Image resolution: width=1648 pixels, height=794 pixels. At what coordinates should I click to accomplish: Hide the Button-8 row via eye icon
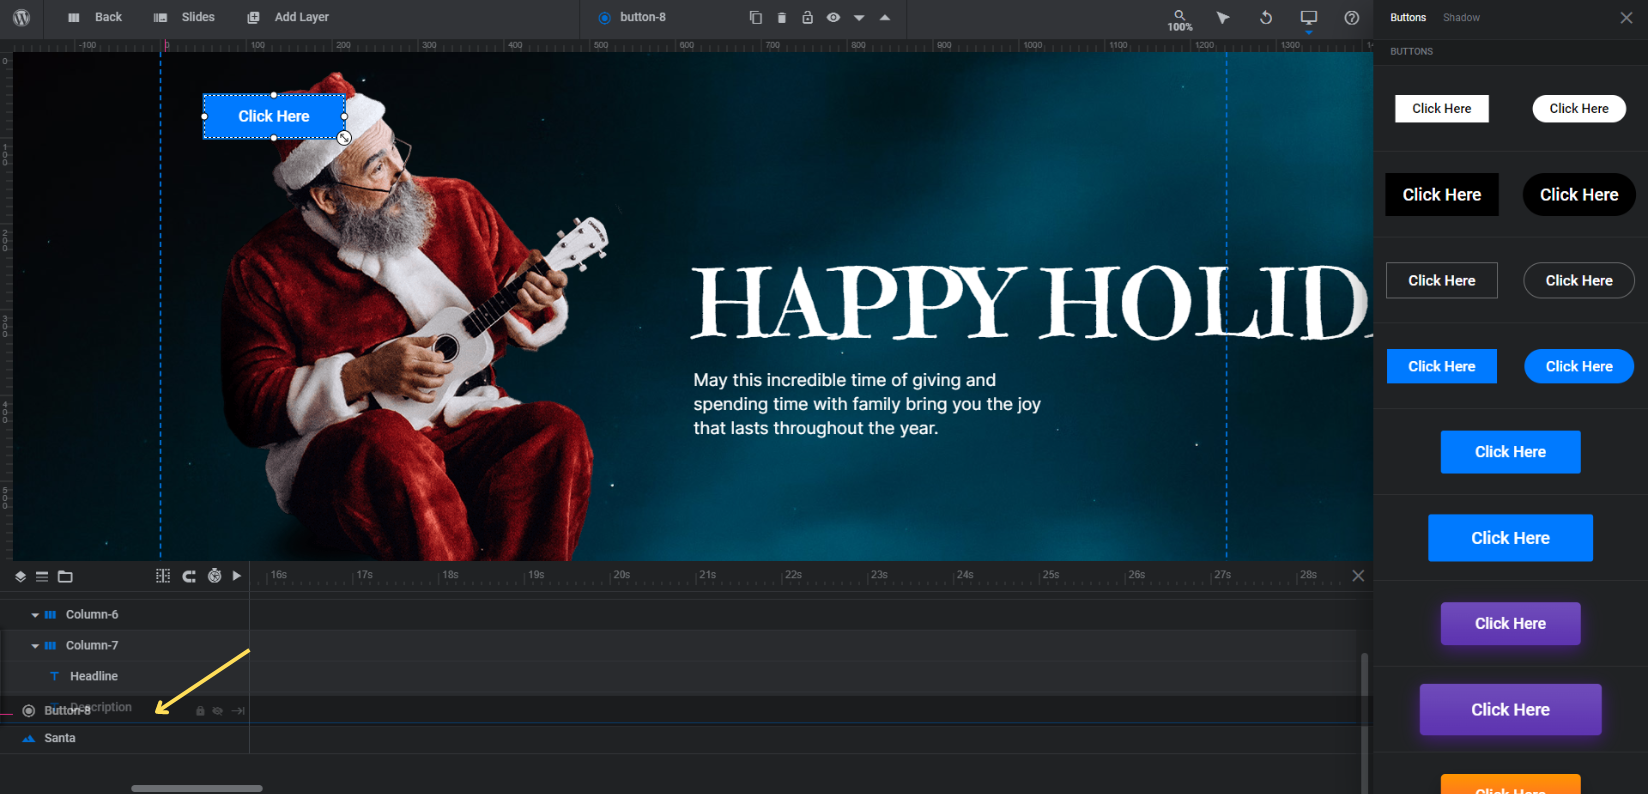[217, 711]
